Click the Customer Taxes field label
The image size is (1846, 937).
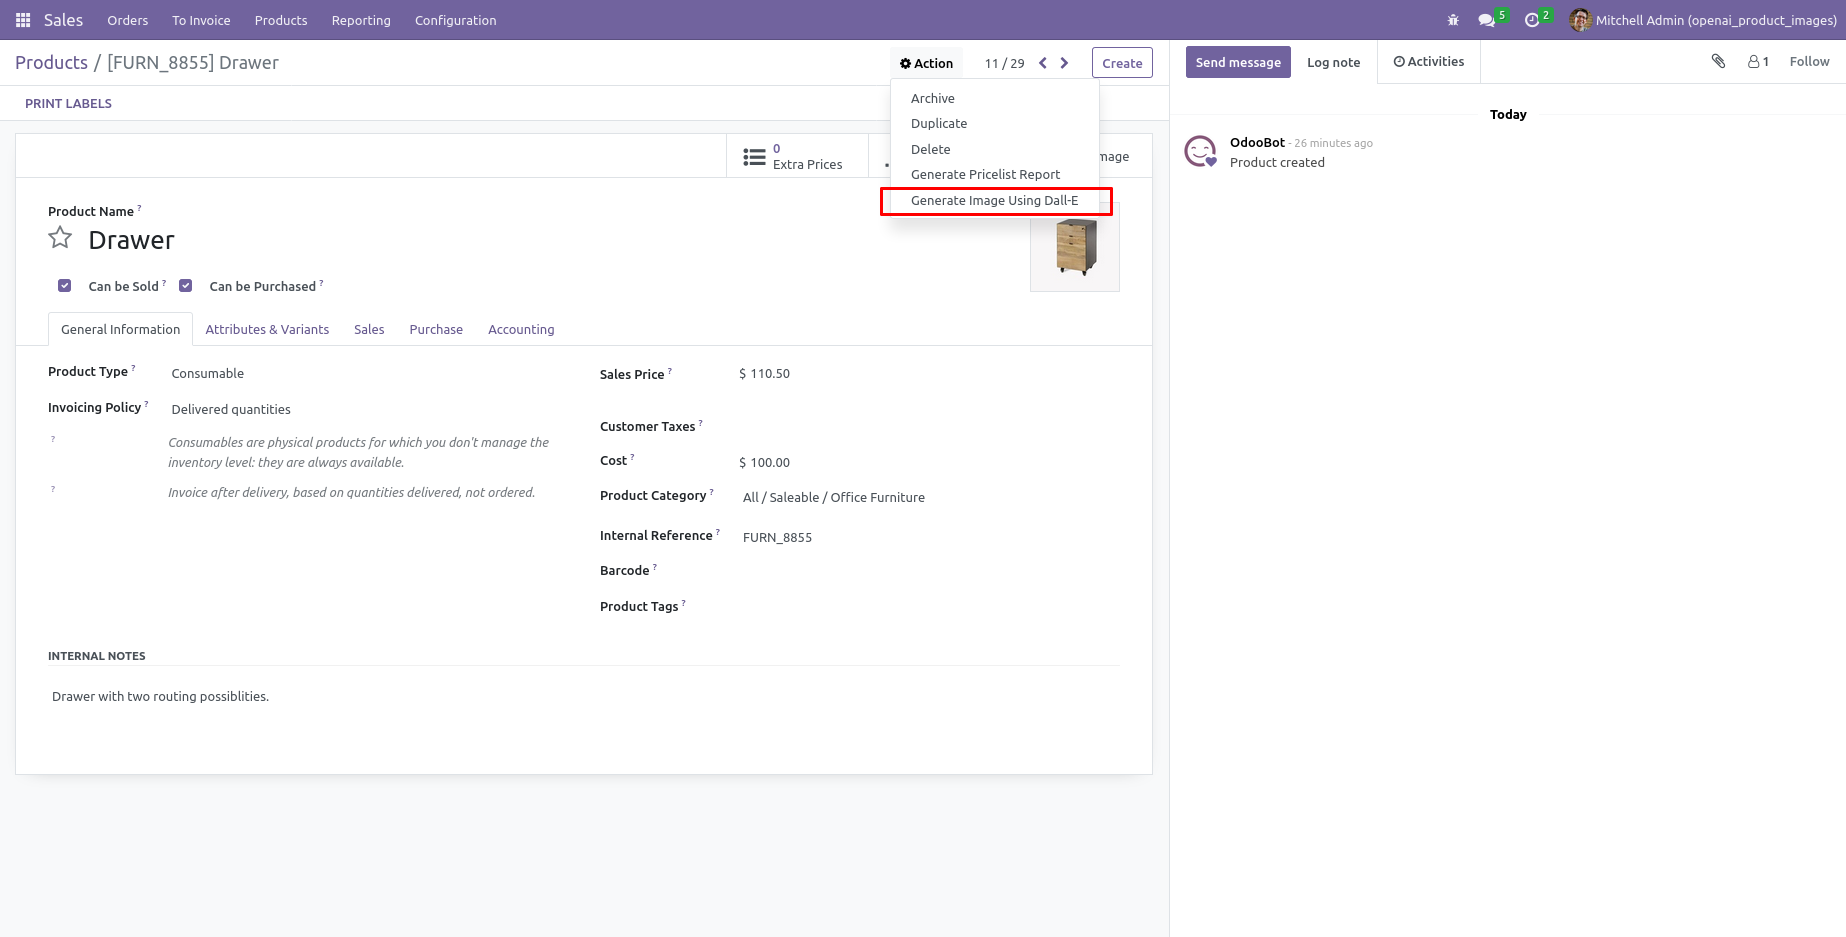647,427
